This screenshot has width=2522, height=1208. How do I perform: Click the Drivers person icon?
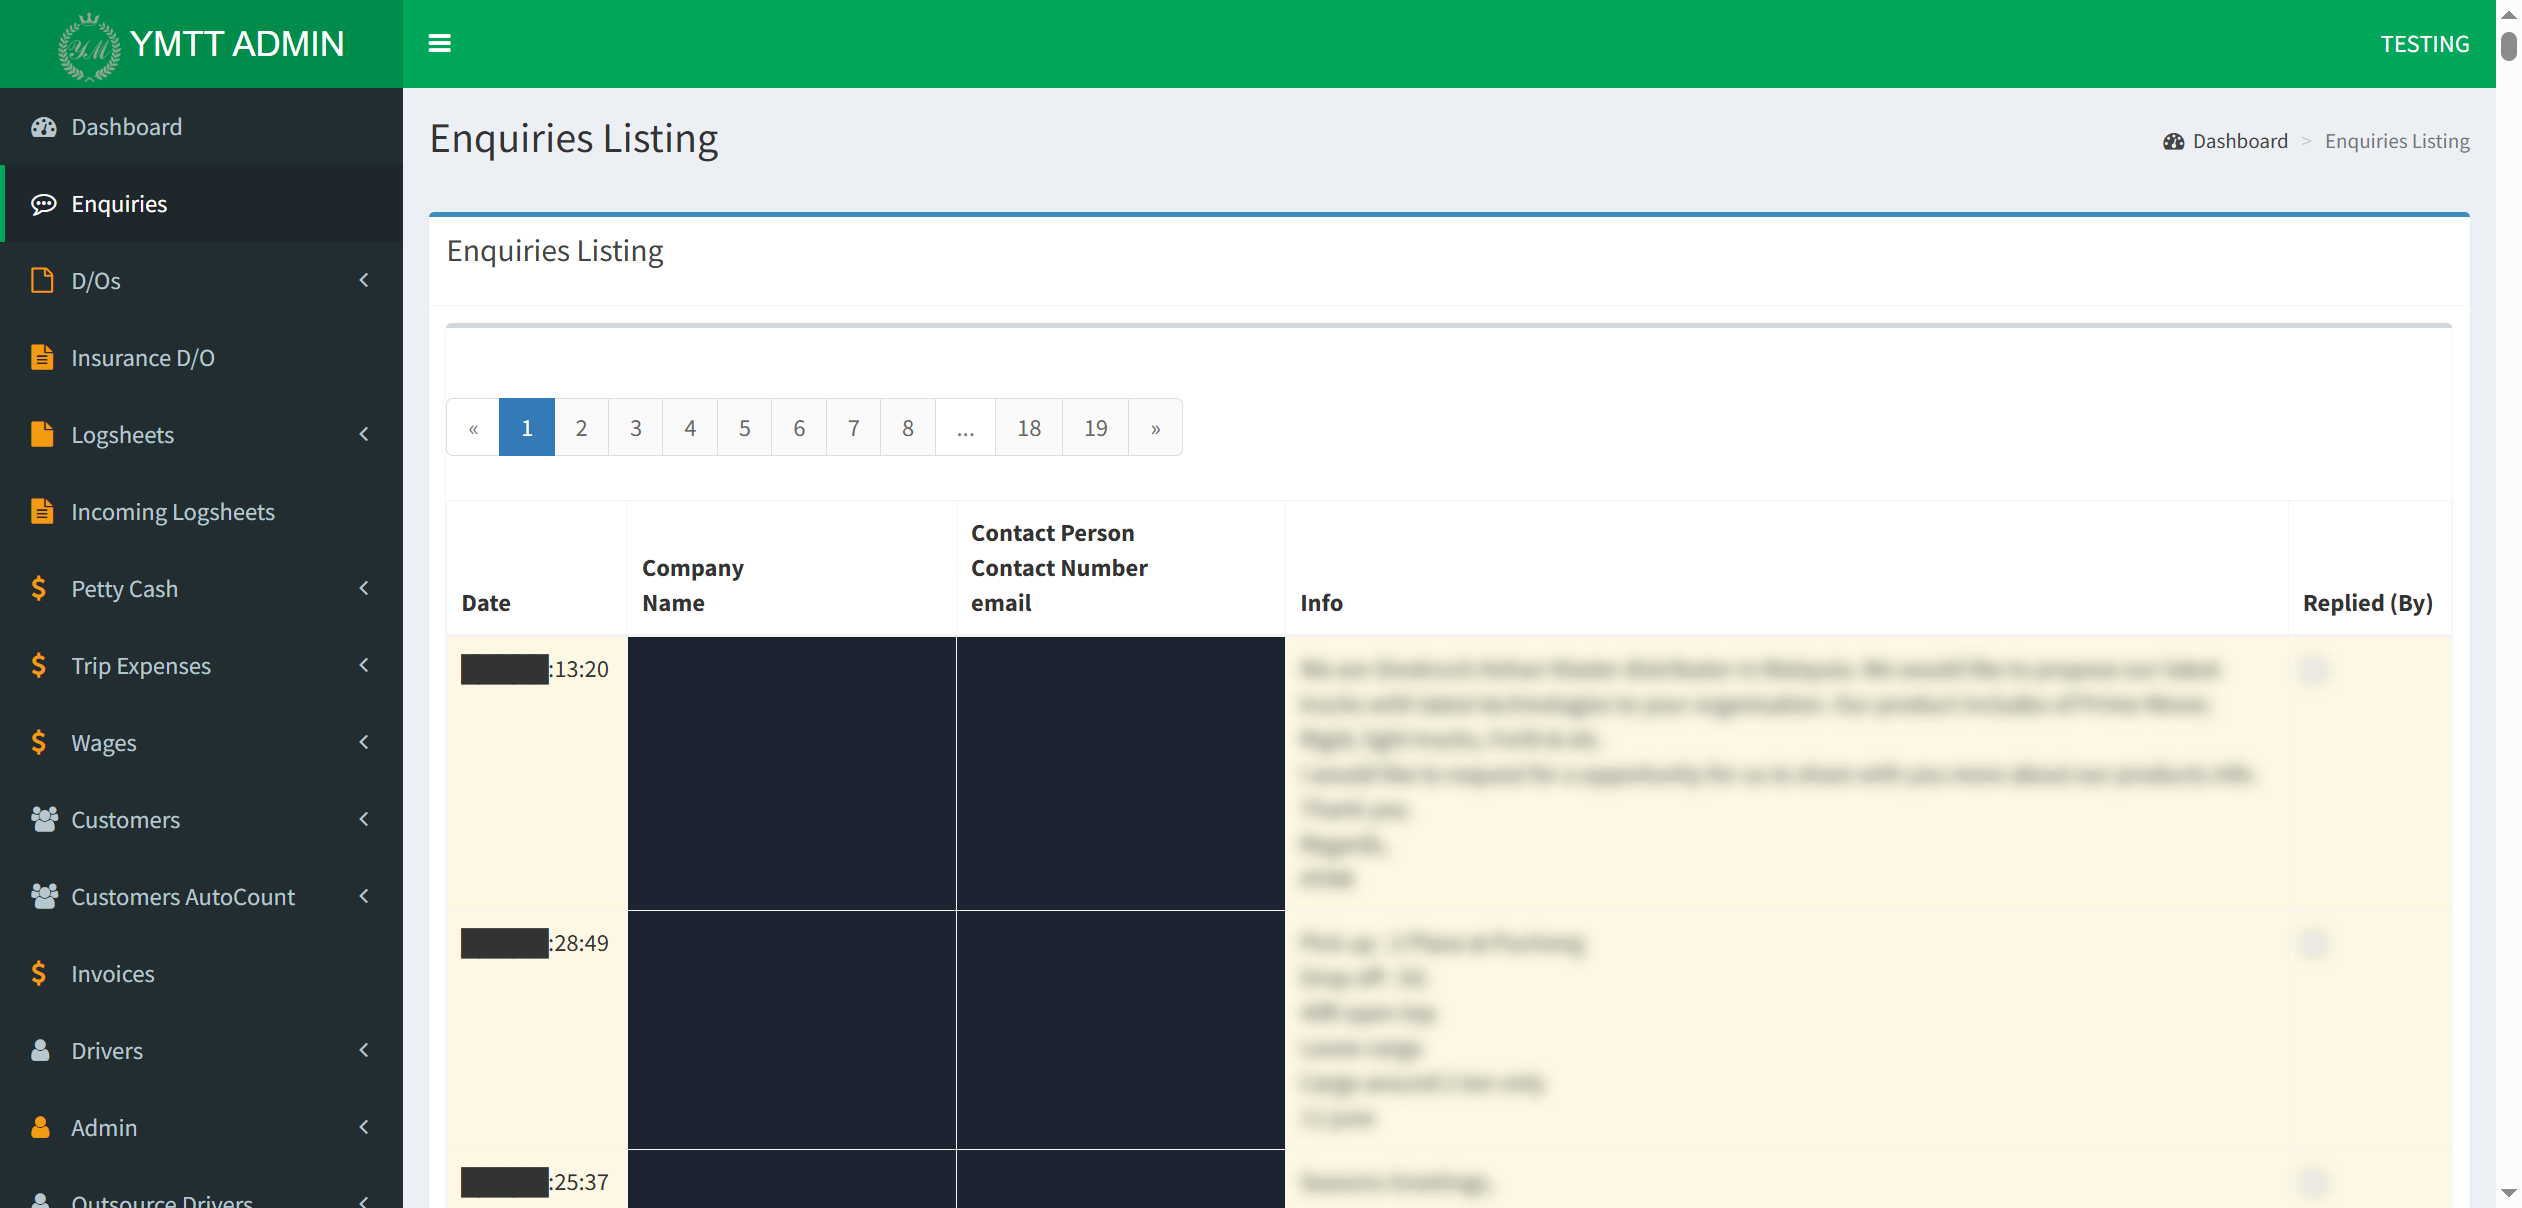pyautogui.click(x=40, y=1050)
